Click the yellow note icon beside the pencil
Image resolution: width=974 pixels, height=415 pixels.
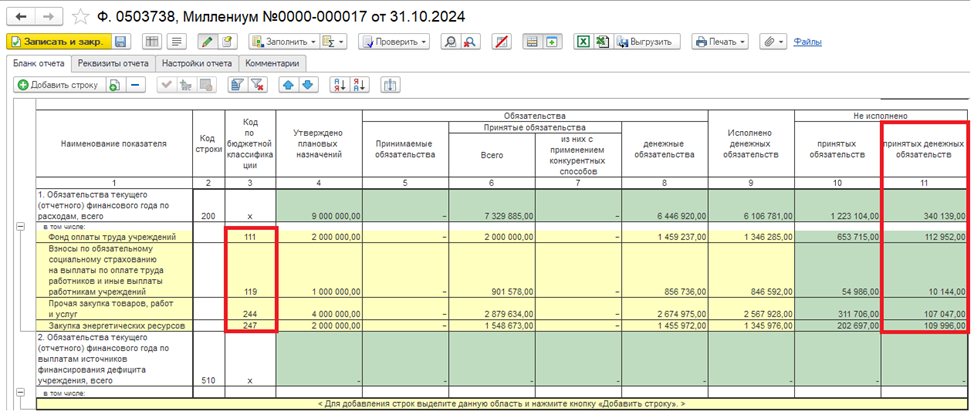pyautogui.click(x=227, y=42)
